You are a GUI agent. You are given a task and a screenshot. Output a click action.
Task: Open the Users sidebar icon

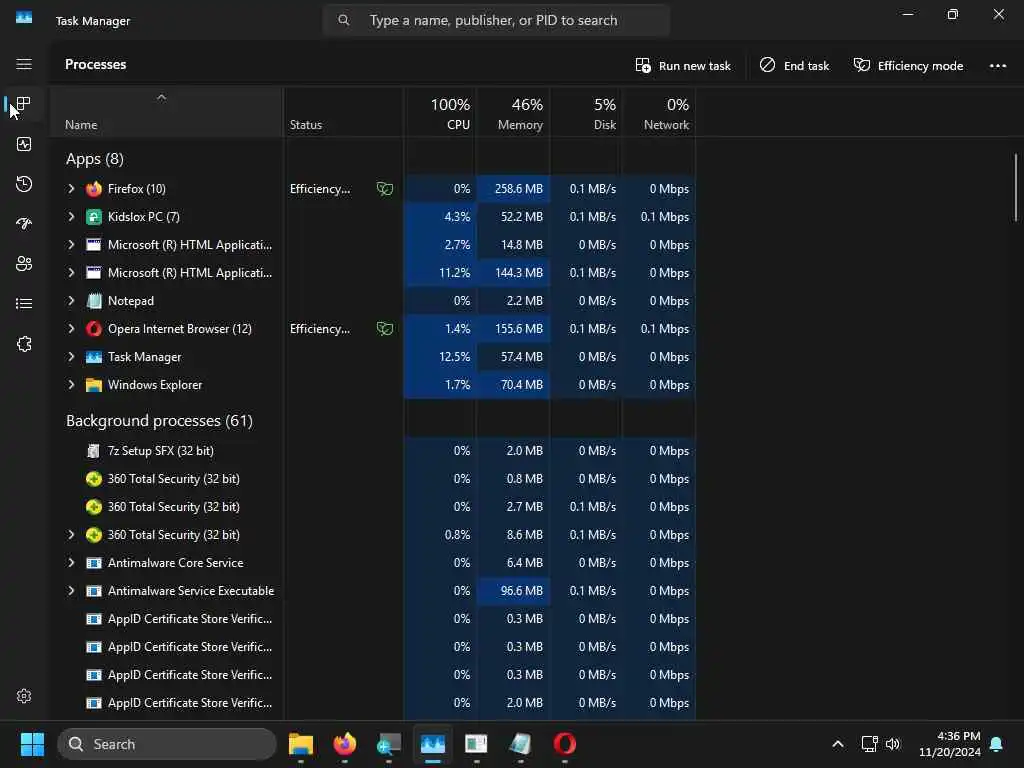tap(24, 264)
